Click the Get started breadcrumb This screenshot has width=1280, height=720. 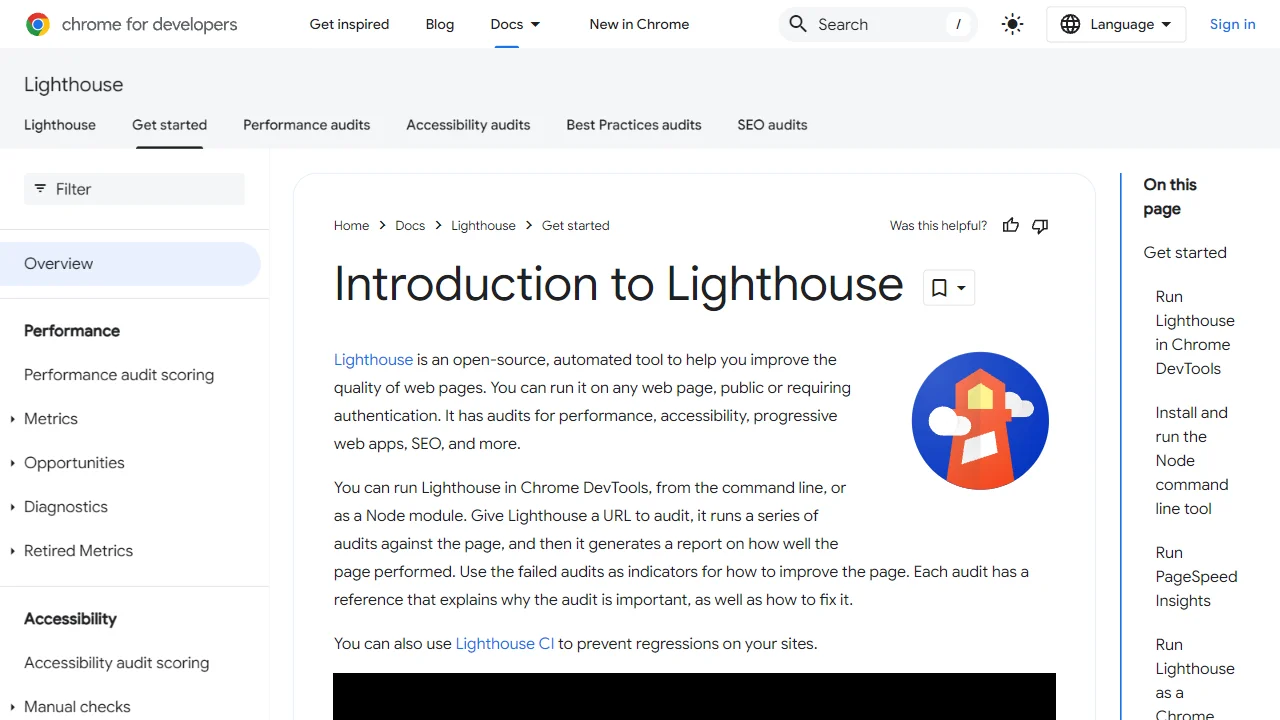coord(576,226)
